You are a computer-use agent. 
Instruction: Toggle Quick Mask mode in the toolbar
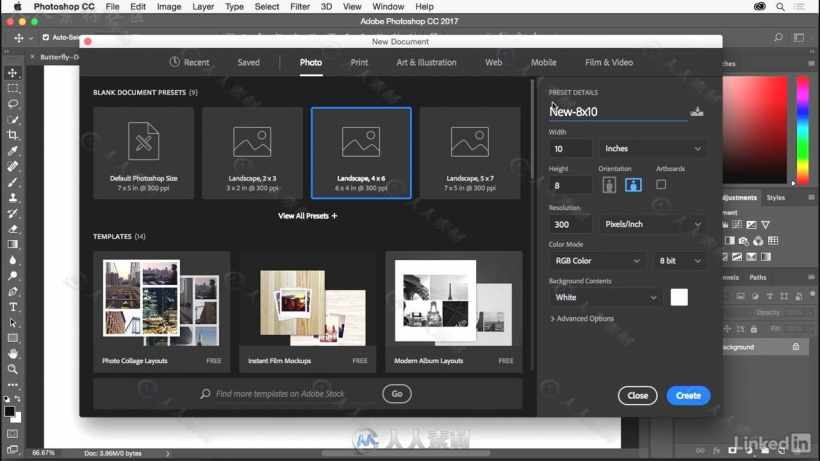(x=13, y=434)
